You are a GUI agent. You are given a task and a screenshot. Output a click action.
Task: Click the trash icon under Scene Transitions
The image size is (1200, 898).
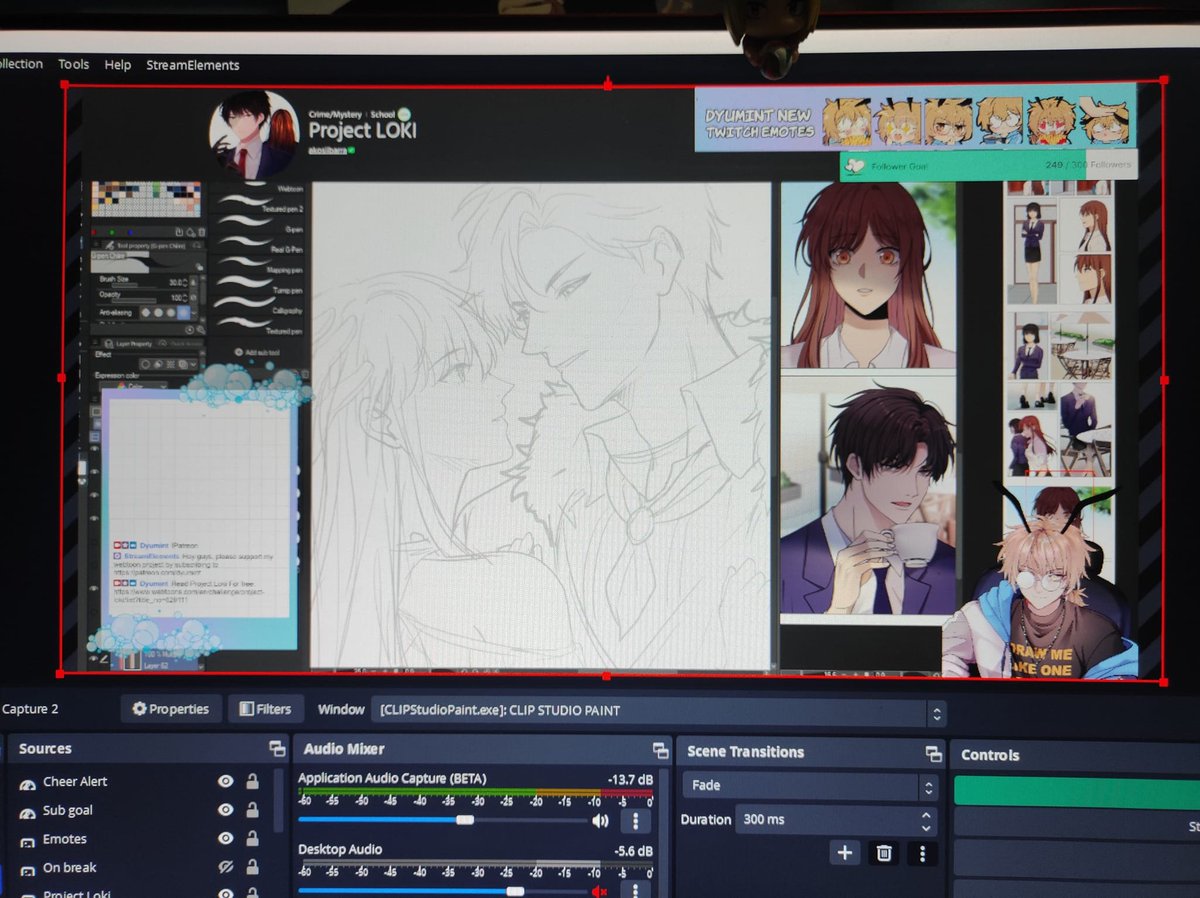point(884,853)
